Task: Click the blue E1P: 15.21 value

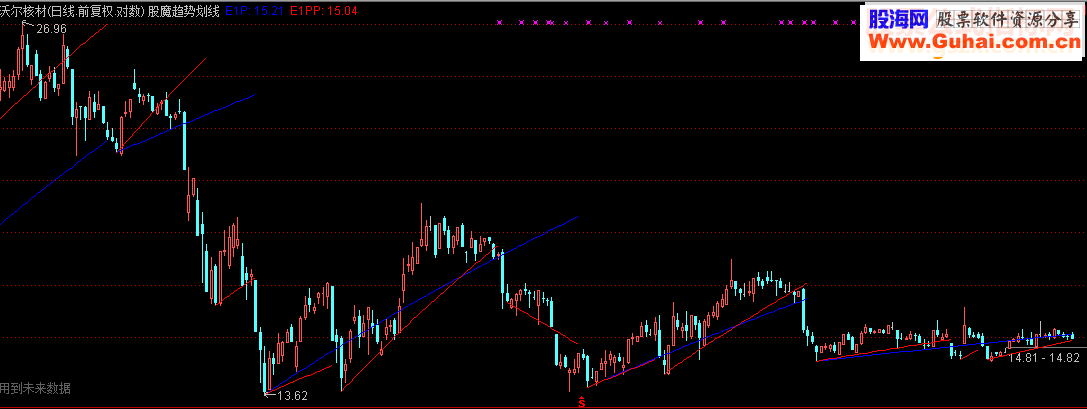Action: tap(254, 11)
